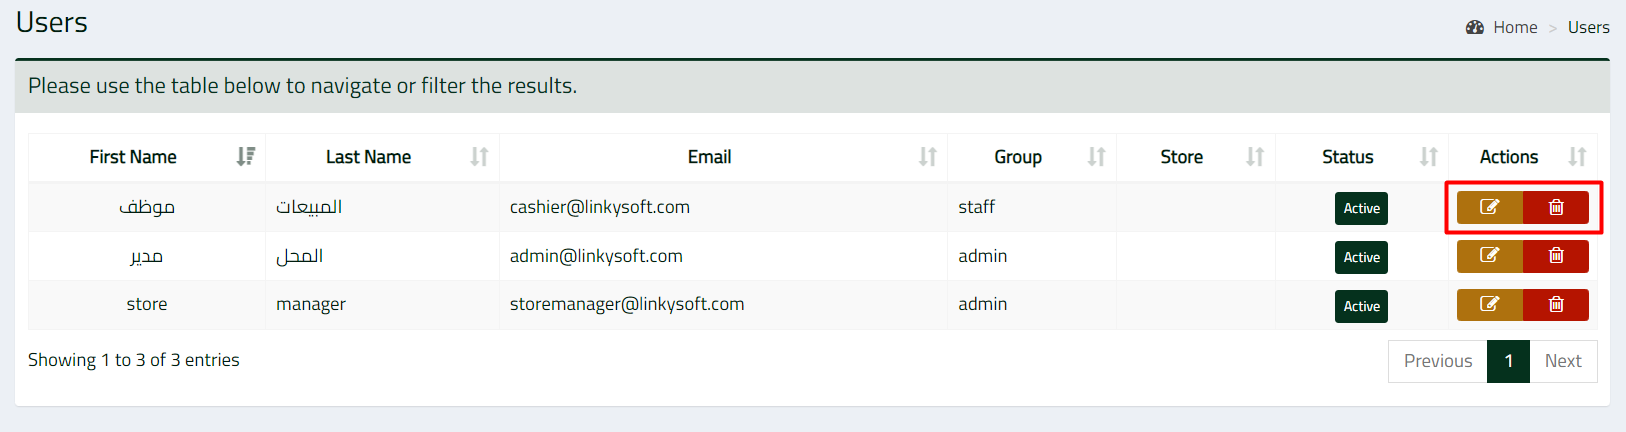Image resolution: width=1626 pixels, height=432 pixels.
Task: Sort table by Email column
Action: pyautogui.click(x=723, y=157)
